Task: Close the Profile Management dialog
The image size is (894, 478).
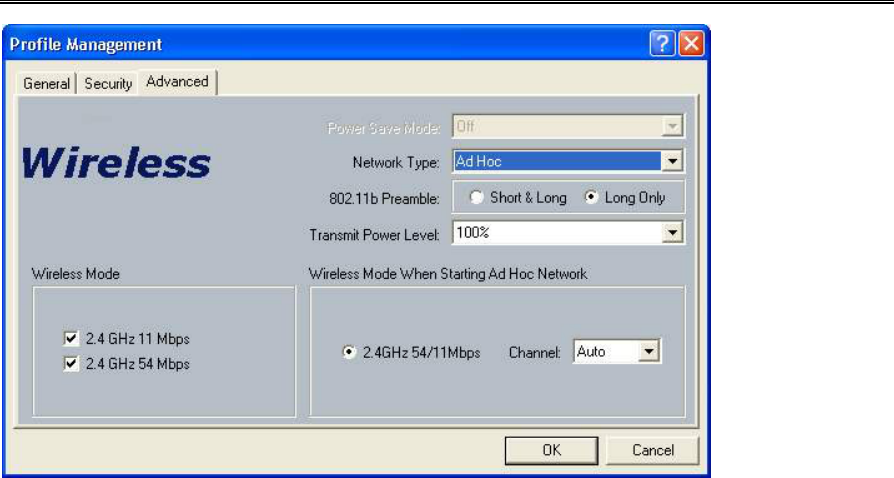Action: [692, 44]
